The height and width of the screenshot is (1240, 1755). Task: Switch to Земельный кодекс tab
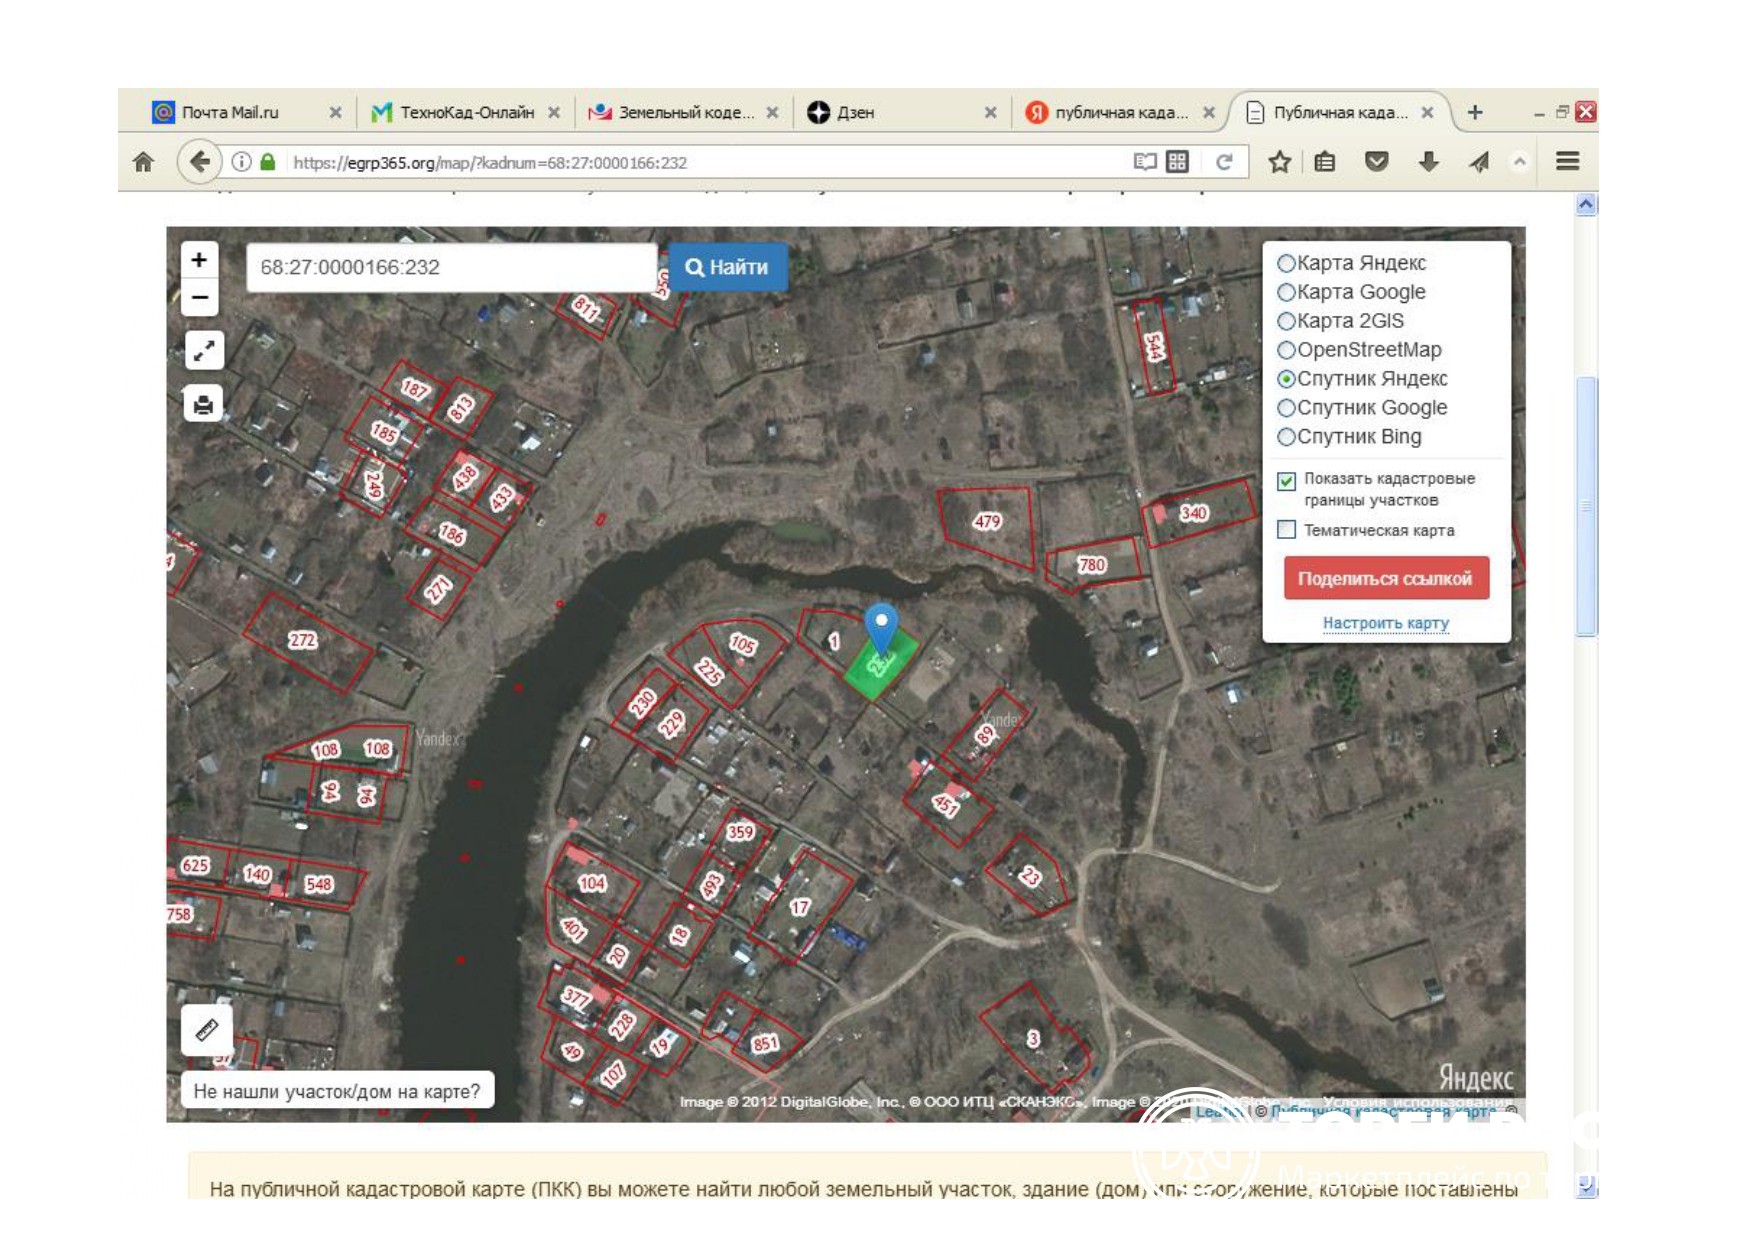686,113
